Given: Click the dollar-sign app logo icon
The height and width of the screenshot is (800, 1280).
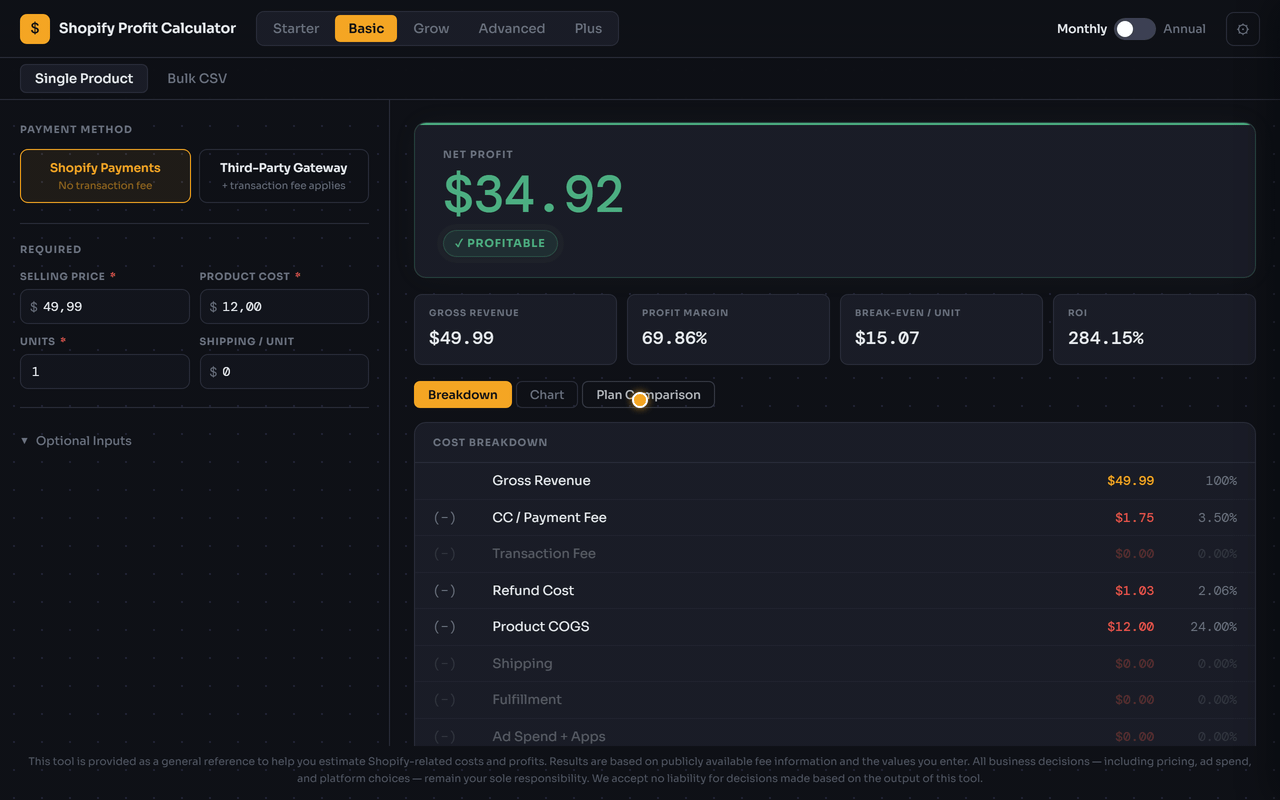Looking at the screenshot, I should tap(35, 29).
